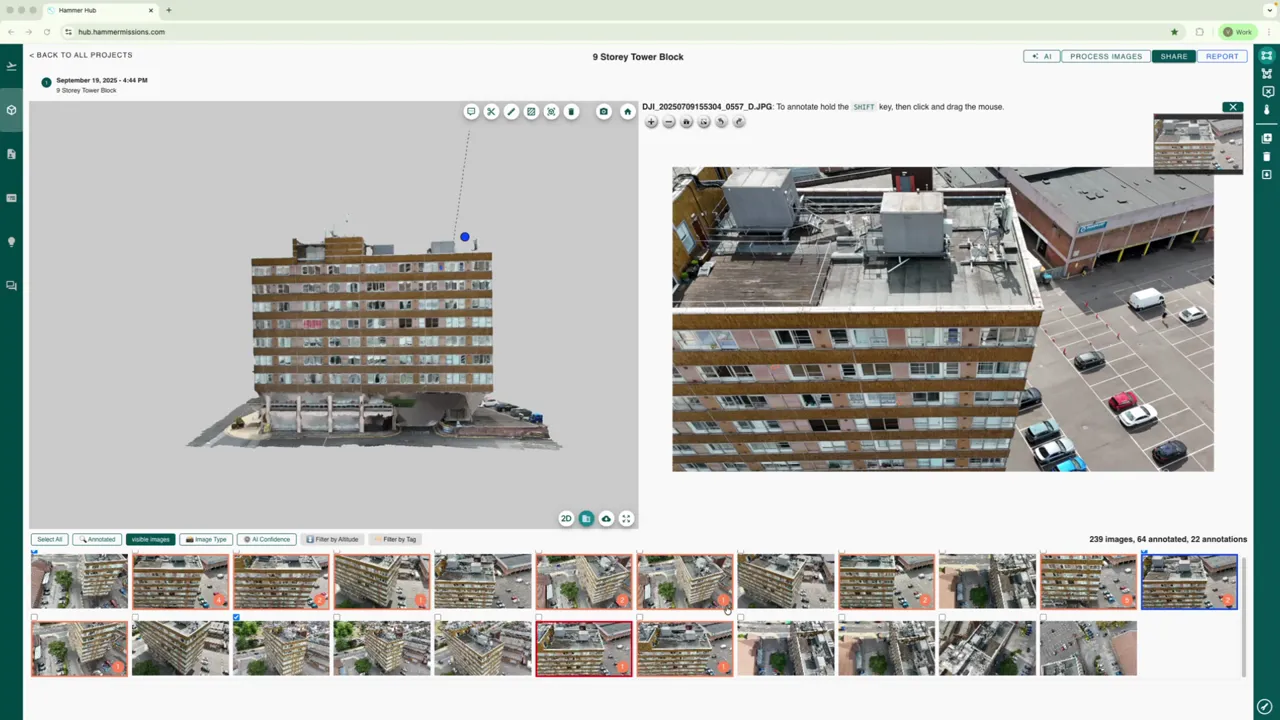Open Filter by Altitude options
The image size is (1280, 720).
pos(332,539)
